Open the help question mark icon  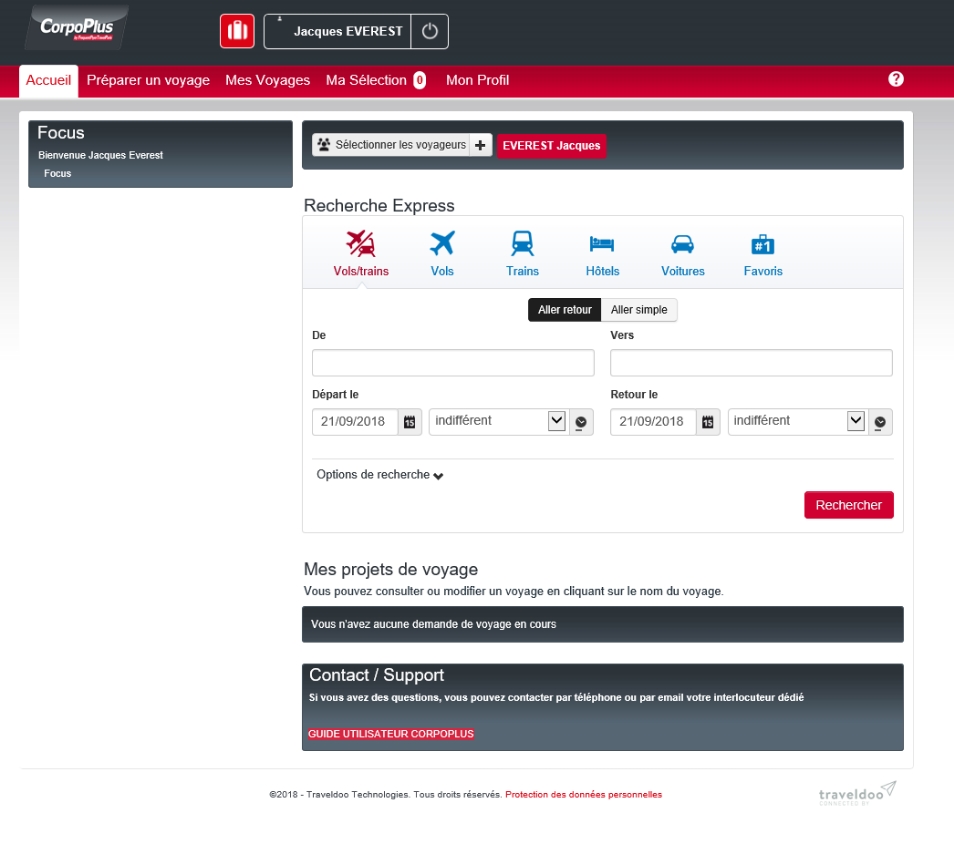pos(896,79)
